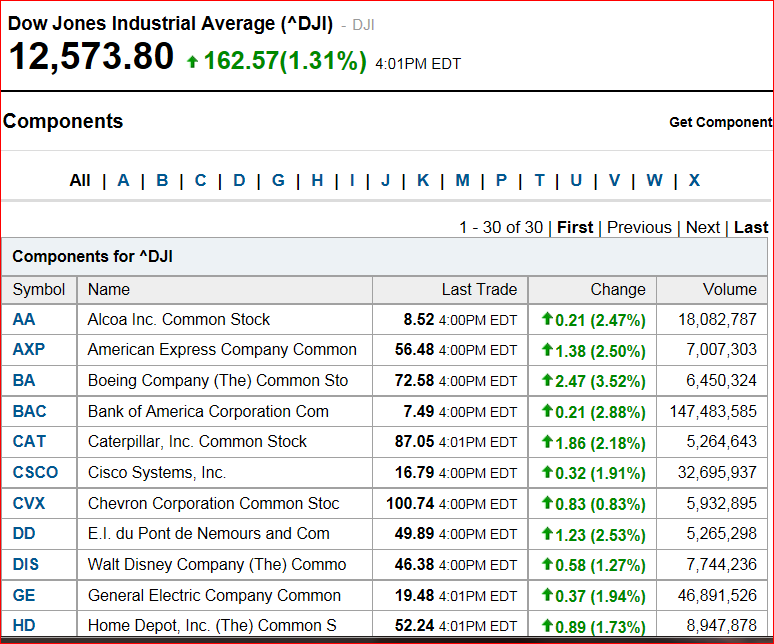
Task: Open the BA ticker symbol link
Action: click(24, 380)
